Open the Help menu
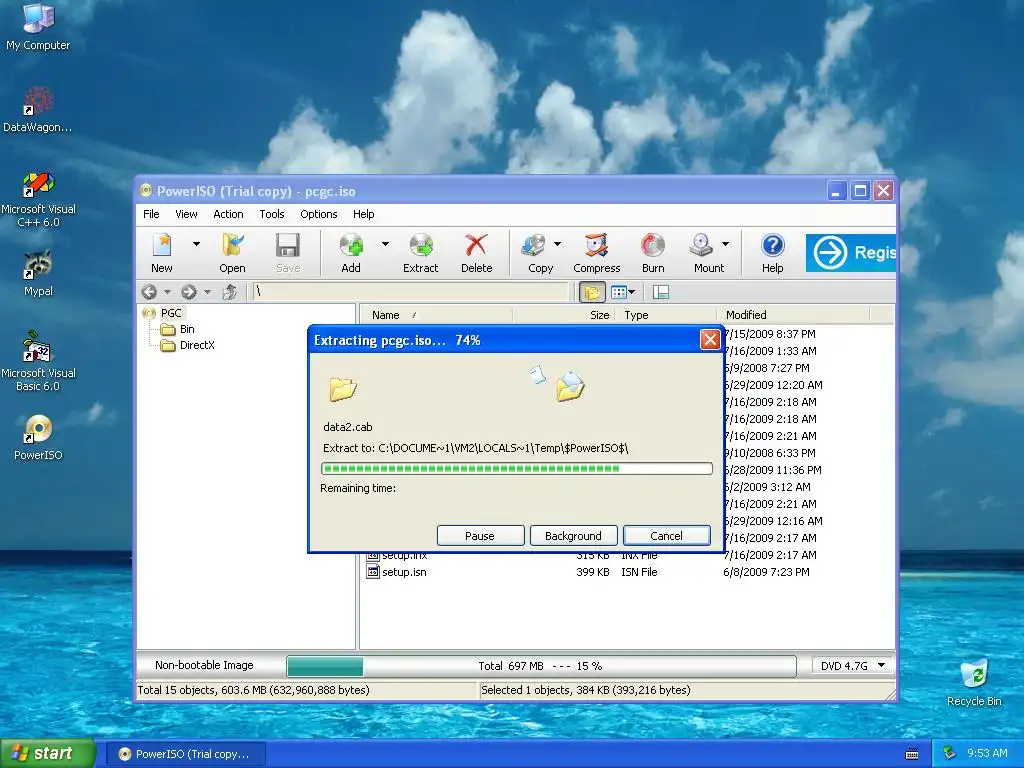 tap(364, 214)
